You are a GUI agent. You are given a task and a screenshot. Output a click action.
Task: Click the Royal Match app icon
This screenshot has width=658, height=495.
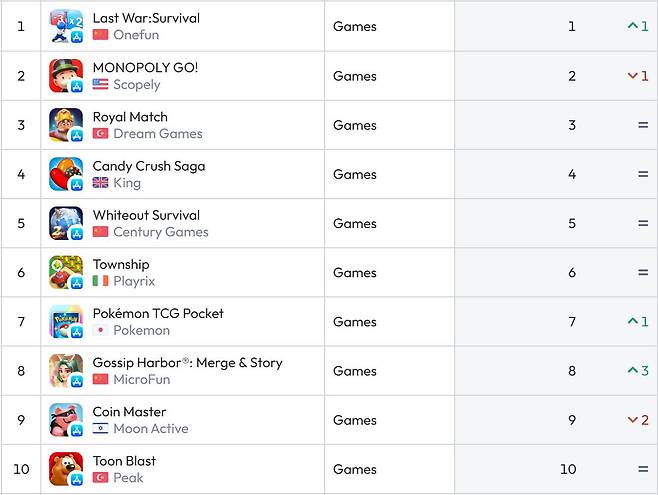[x=66, y=125]
